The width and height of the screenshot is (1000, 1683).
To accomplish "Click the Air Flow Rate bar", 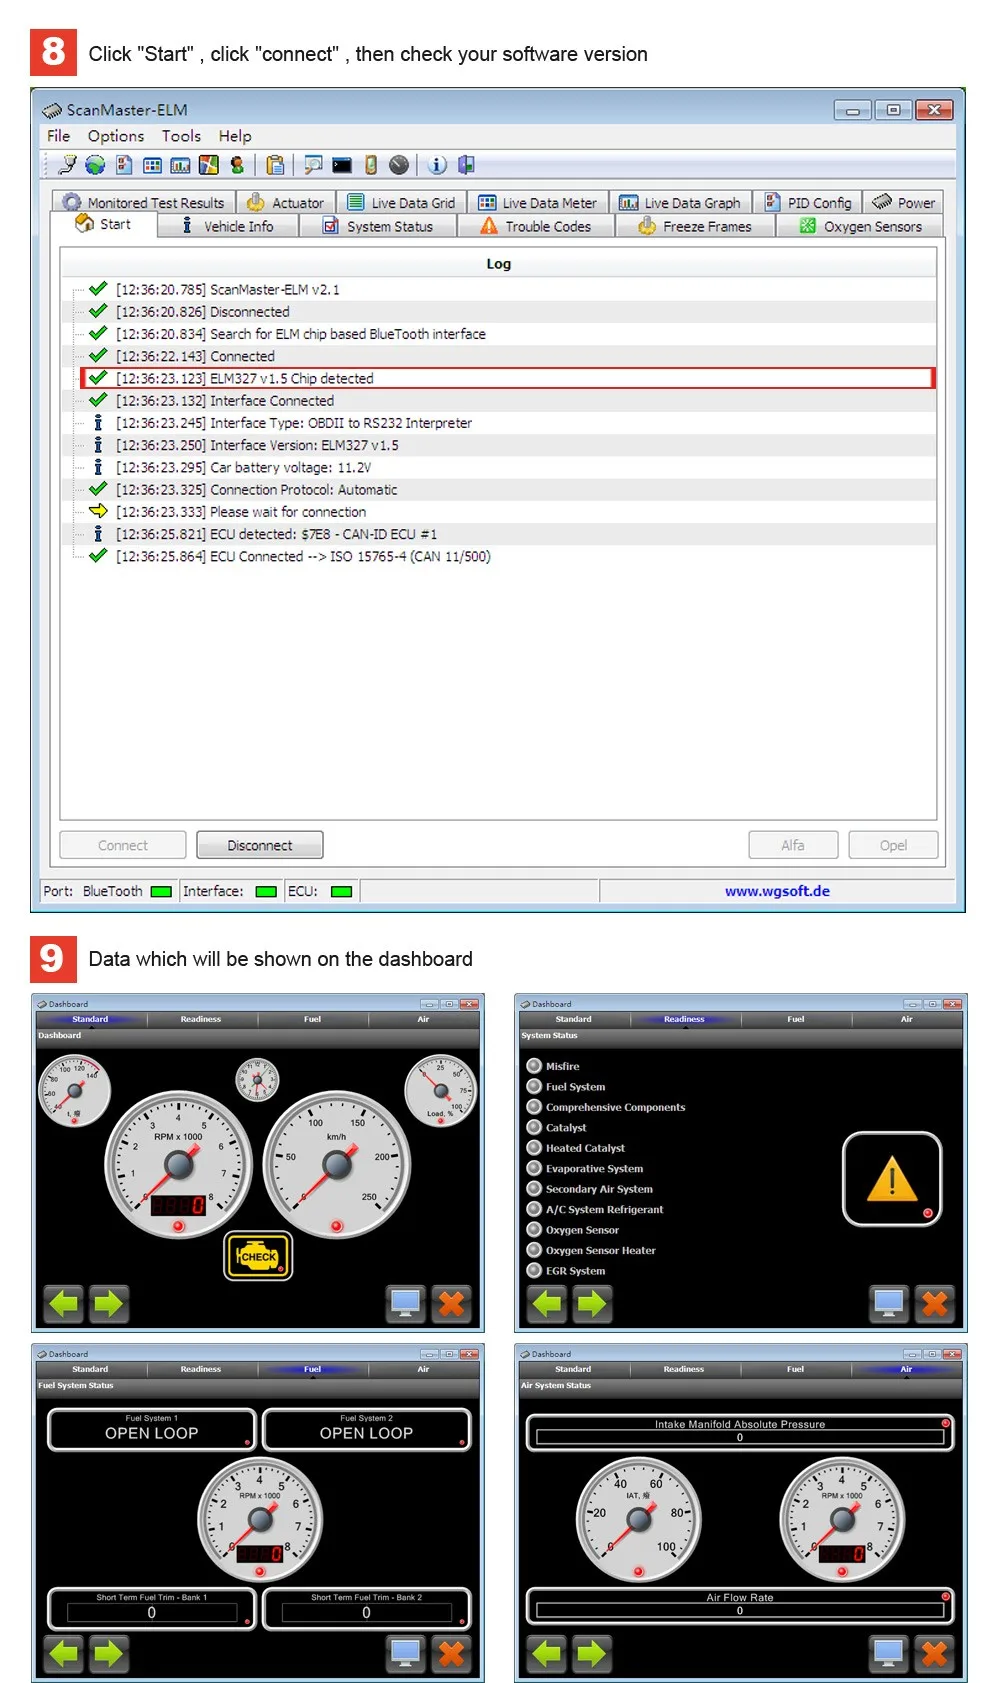I will tap(740, 1606).
